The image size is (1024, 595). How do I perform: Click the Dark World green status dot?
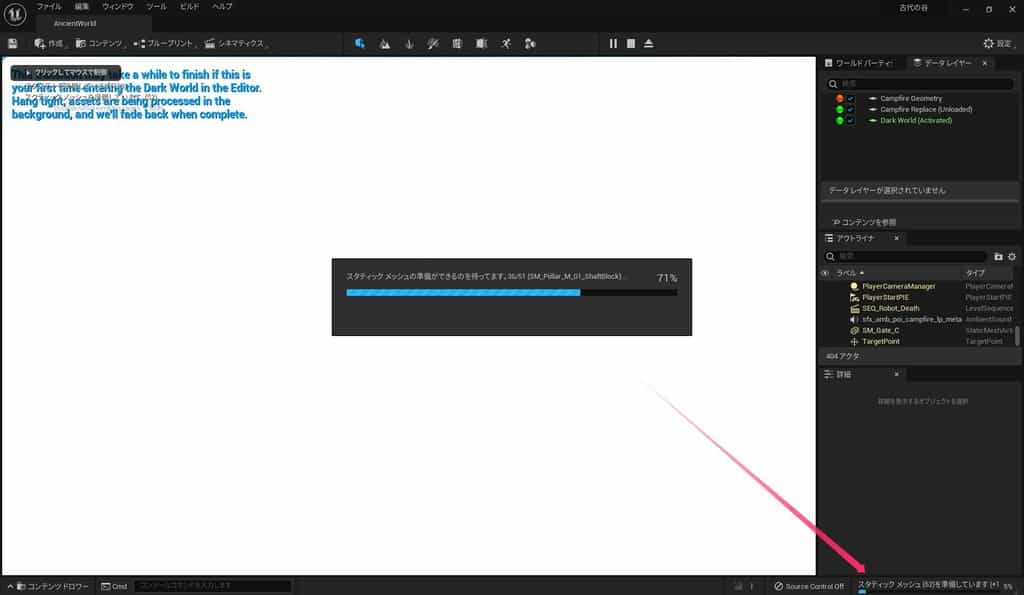[840, 120]
